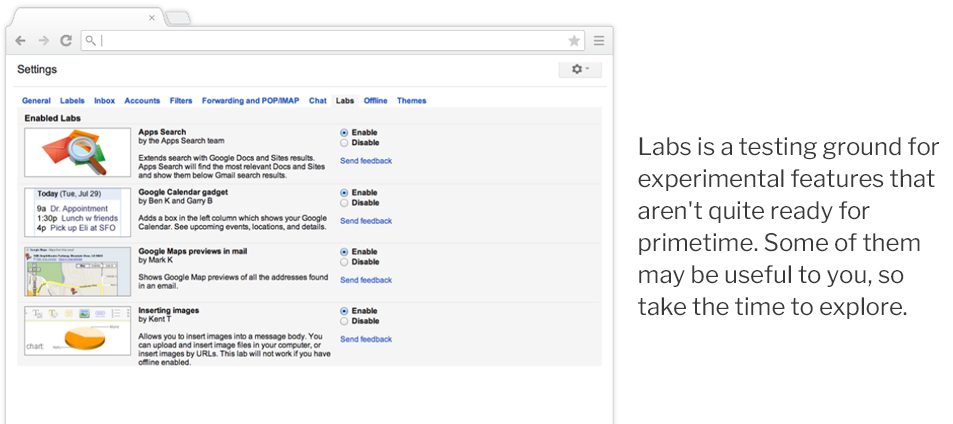Click the Google Maps preview thumbnail
Viewport: 953px width, 424px height.
point(78,271)
